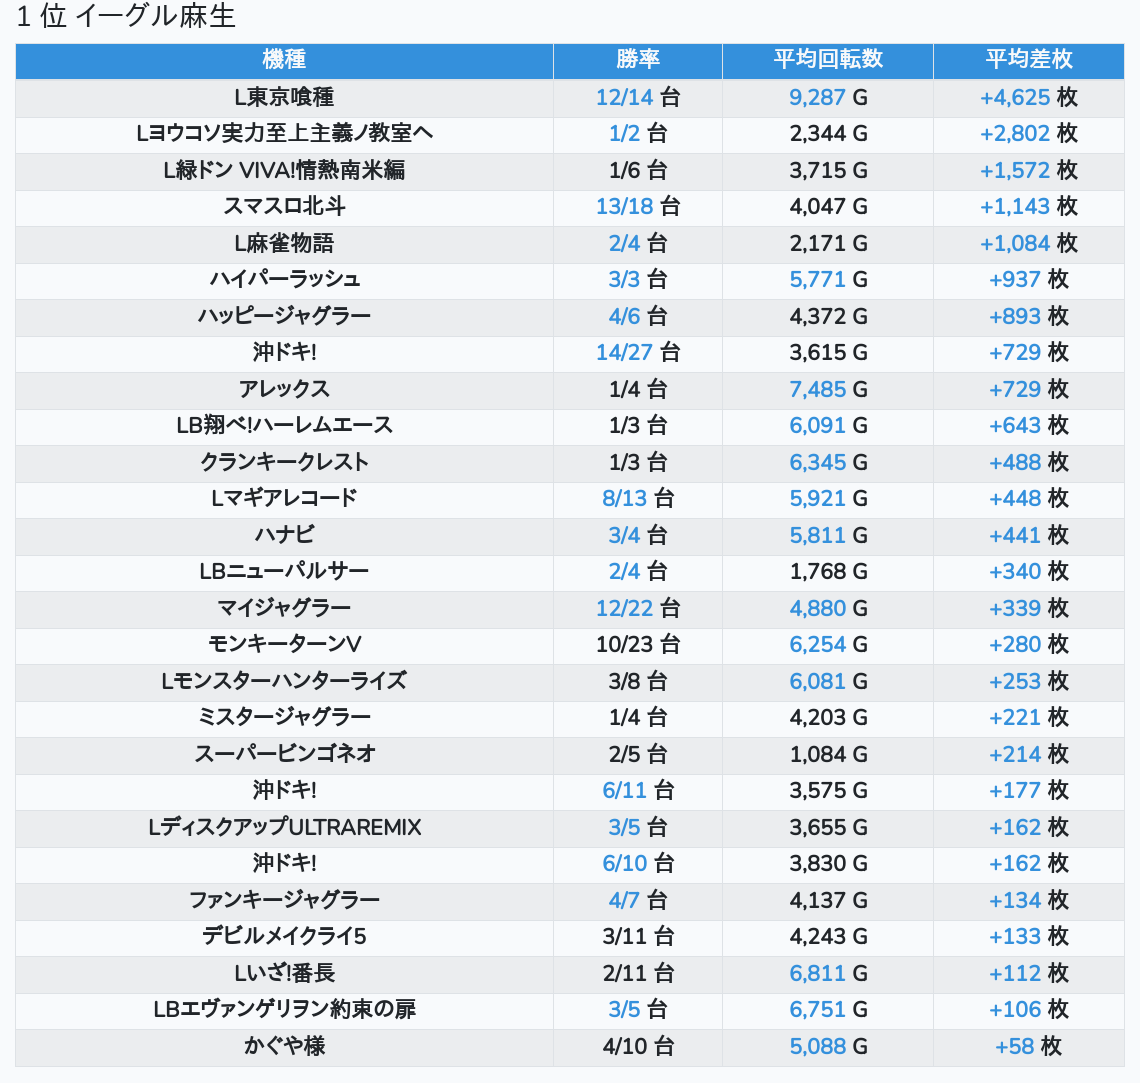Click the +893 枚 value
This screenshot has width=1140, height=1083.
[x=1029, y=316]
